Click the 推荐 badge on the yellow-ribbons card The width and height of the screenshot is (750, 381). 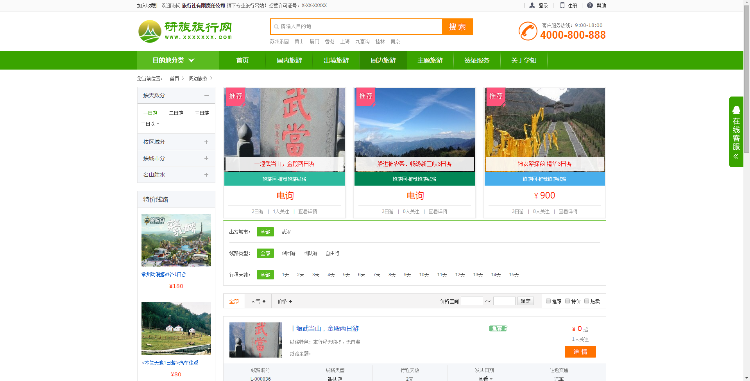tap(496, 96)
